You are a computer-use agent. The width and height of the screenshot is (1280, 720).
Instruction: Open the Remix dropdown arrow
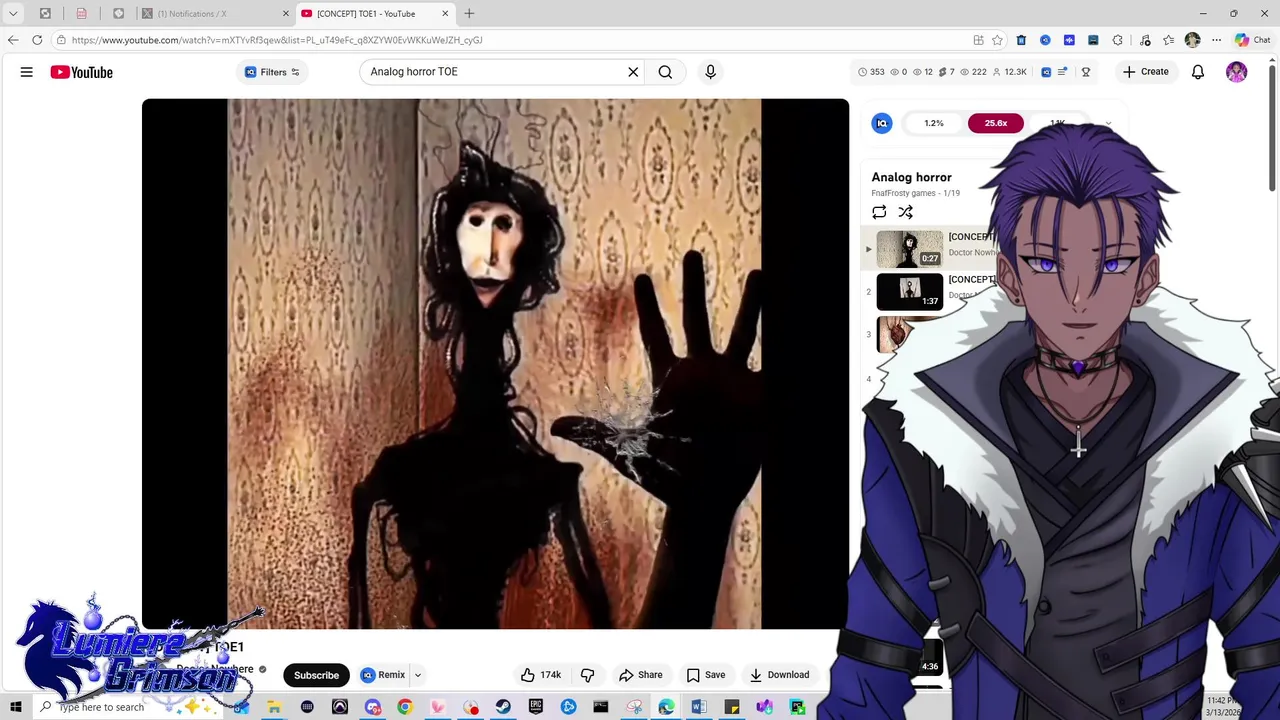coord(418,675)
